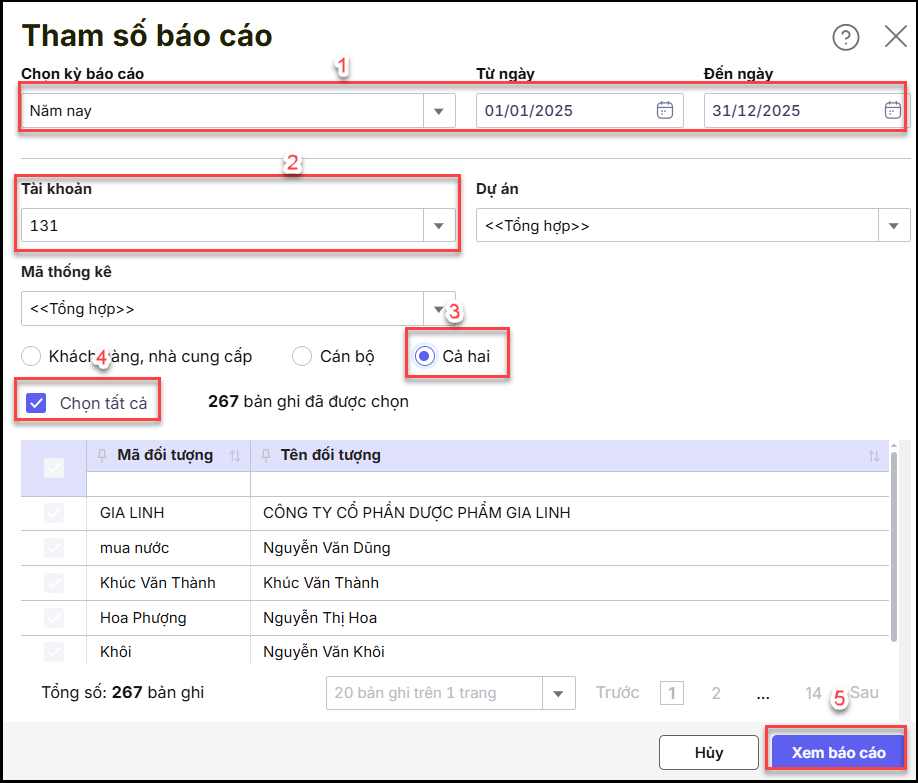Open calendar picker for Đến ngày
Screen dimensions: 918x783
click(x=892, y=111)
